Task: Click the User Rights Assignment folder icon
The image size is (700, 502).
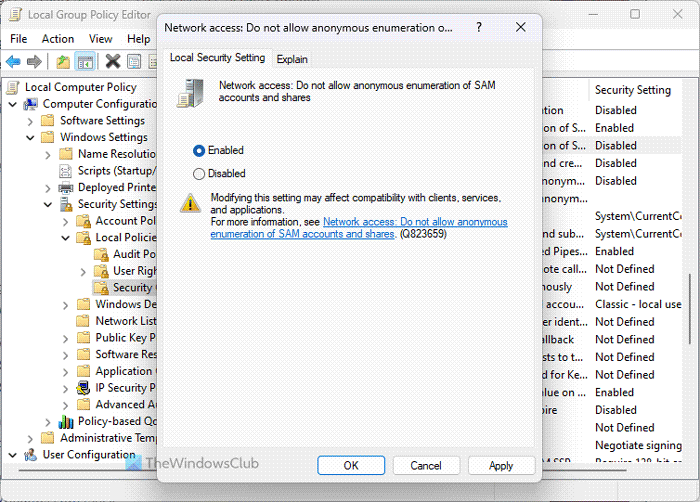Action: click(101, 271)
